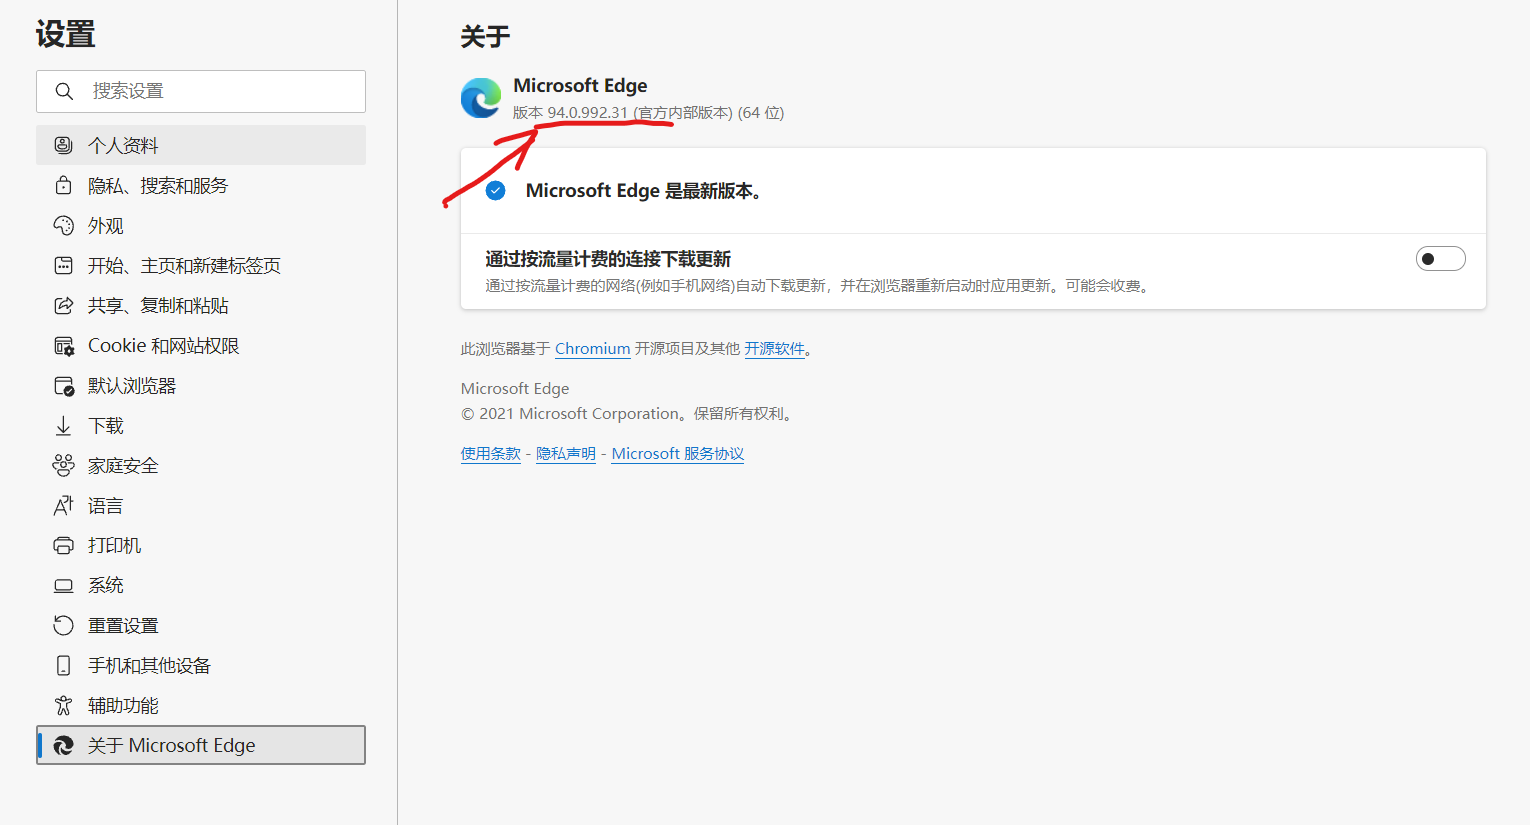Open 语言 settings
Viewport: 1530px width, 825px height.
pos(201,505)
